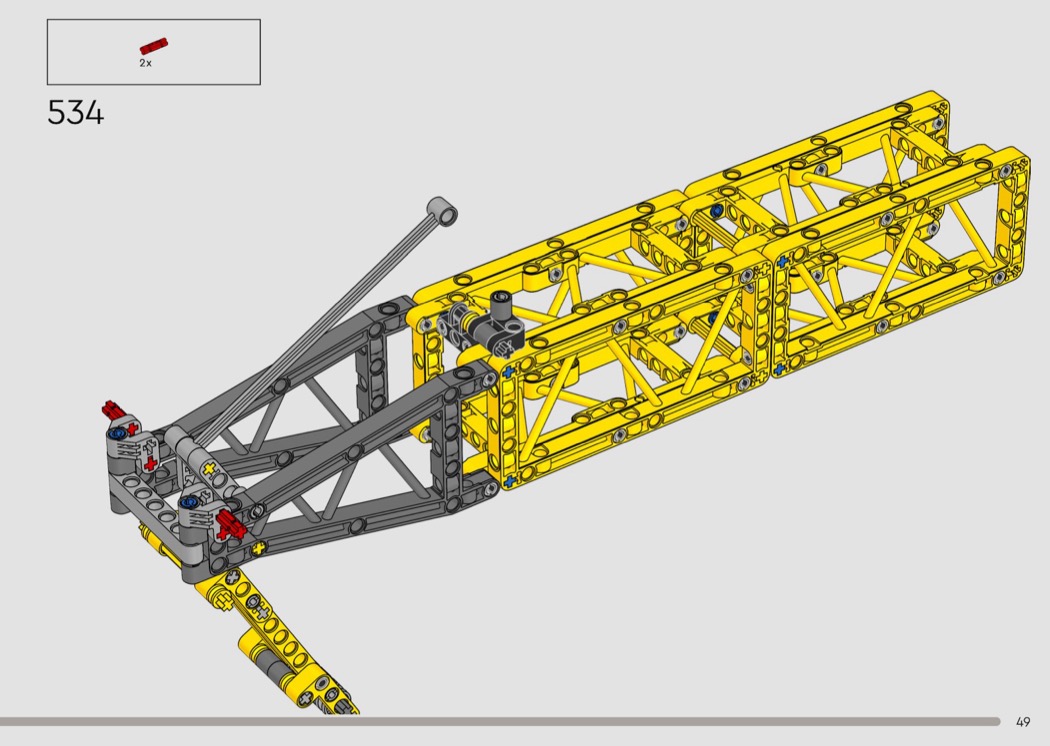The height and width of the screenshot is (746, 1050).
Task: Click the blue pin on top of the yellow truss
Action: coord(717,211)
